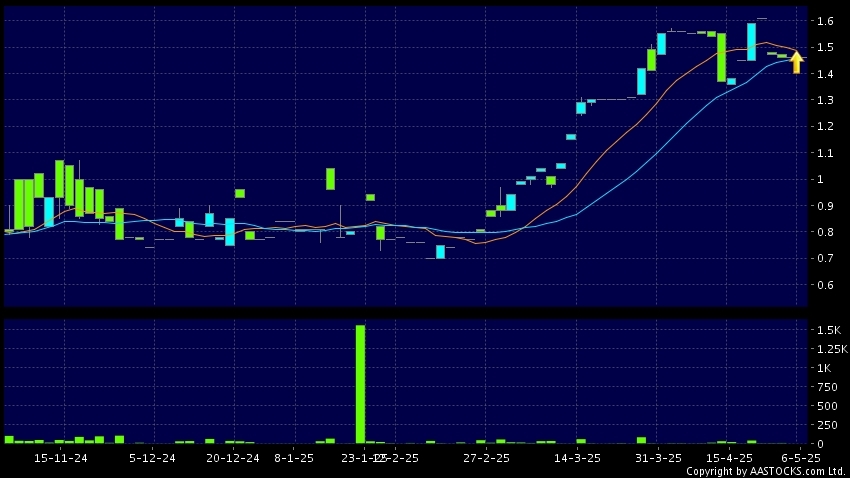
Task: Click the 1.4 price axis label
Action: point(825,74)
